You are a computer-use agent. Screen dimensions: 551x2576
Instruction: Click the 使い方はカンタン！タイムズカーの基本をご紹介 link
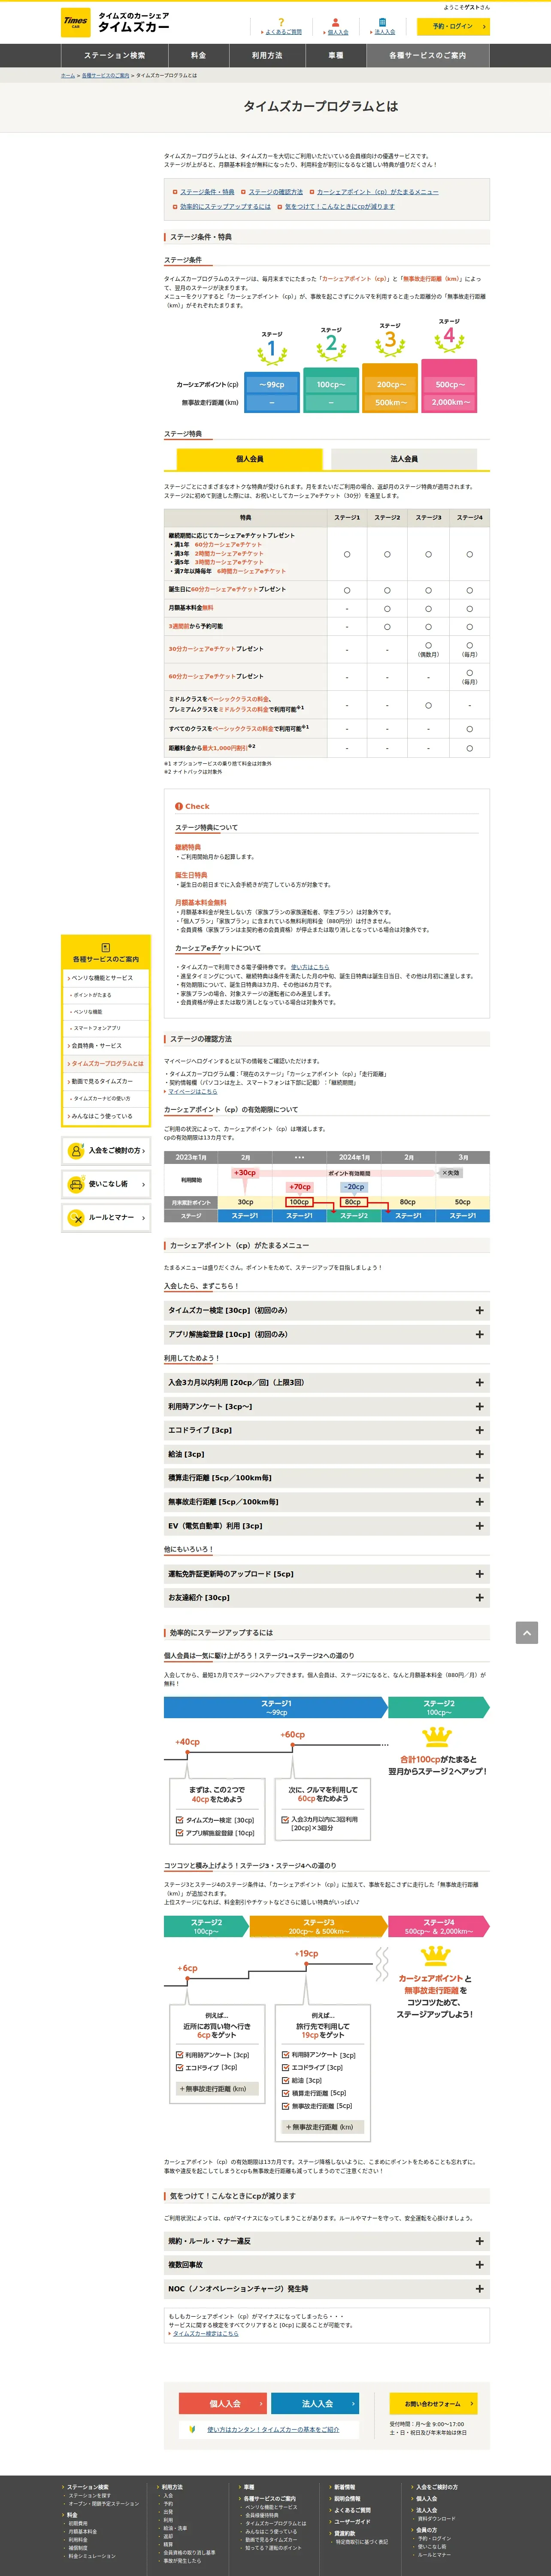tap(273, 2429)
